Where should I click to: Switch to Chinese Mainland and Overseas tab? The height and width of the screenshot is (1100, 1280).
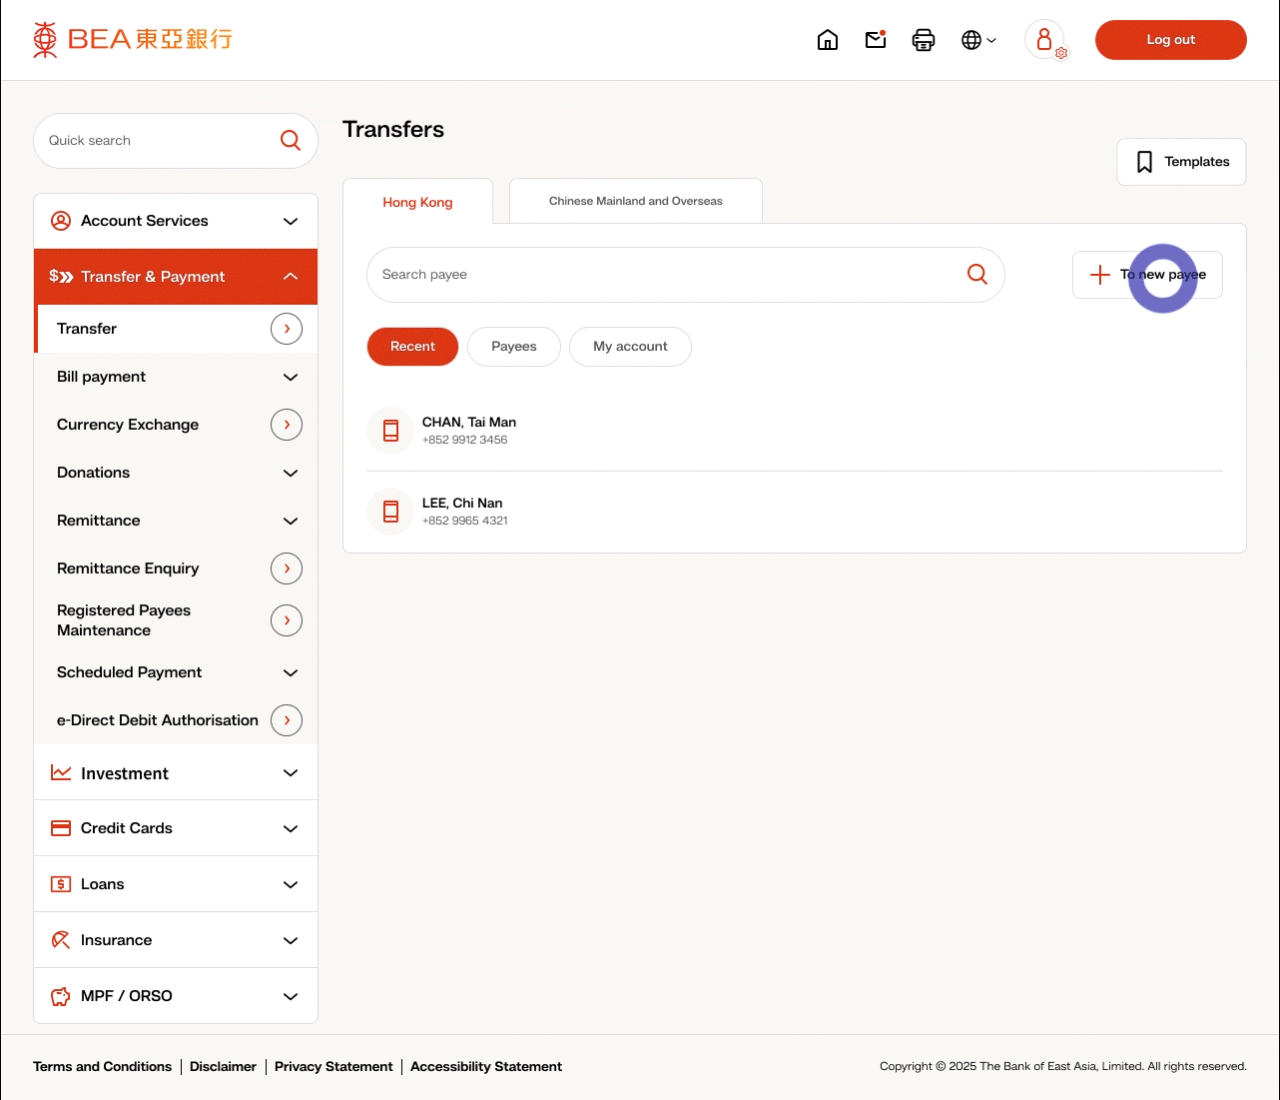click(635, 201)
